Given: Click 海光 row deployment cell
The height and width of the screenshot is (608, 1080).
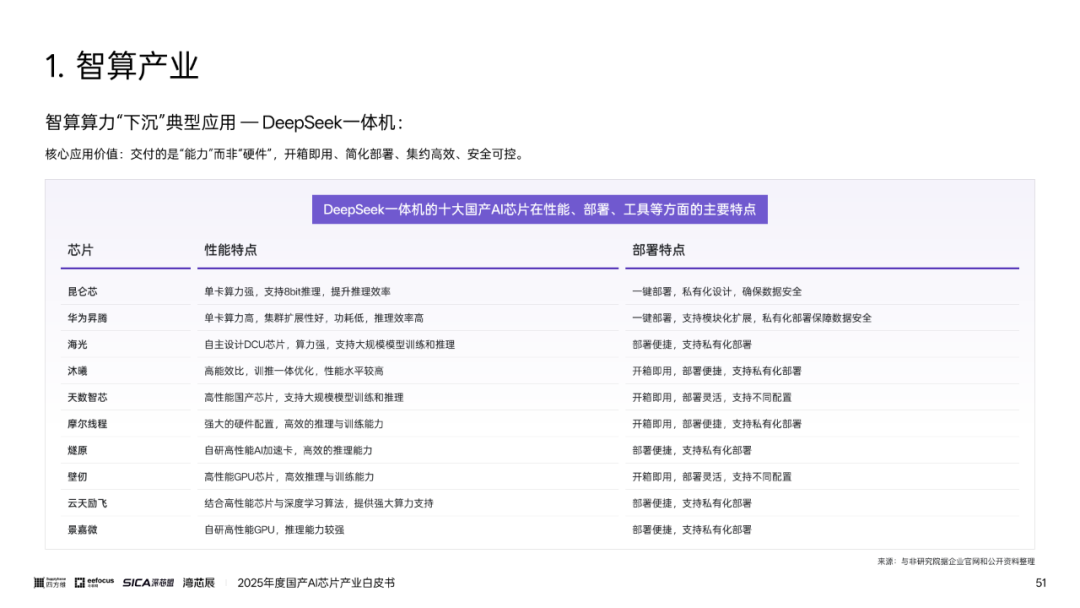Looking at the screenshot, I should tap(692, 344).
